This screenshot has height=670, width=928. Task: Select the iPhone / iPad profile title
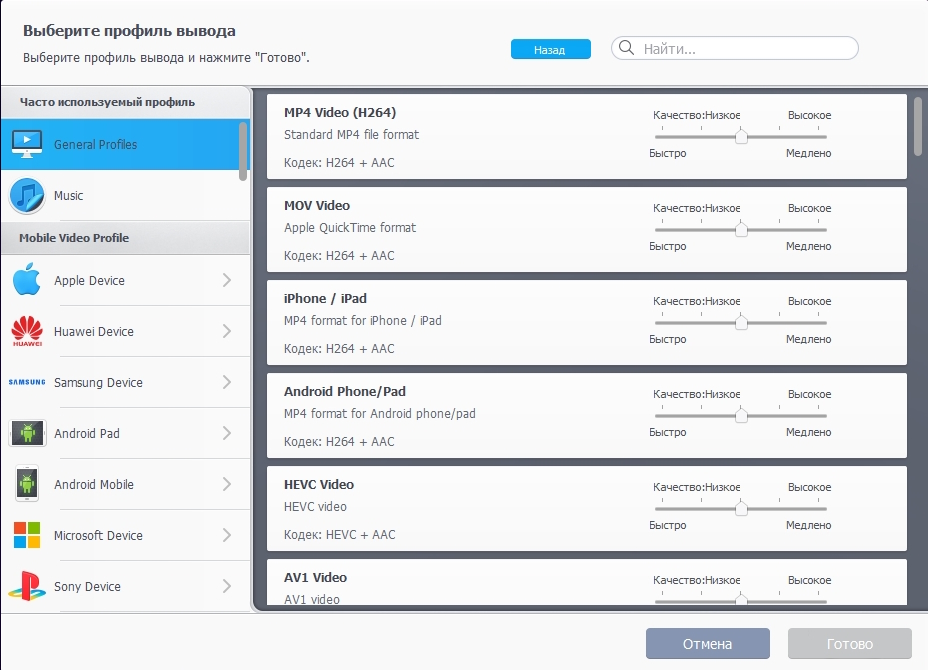(325, 298)
